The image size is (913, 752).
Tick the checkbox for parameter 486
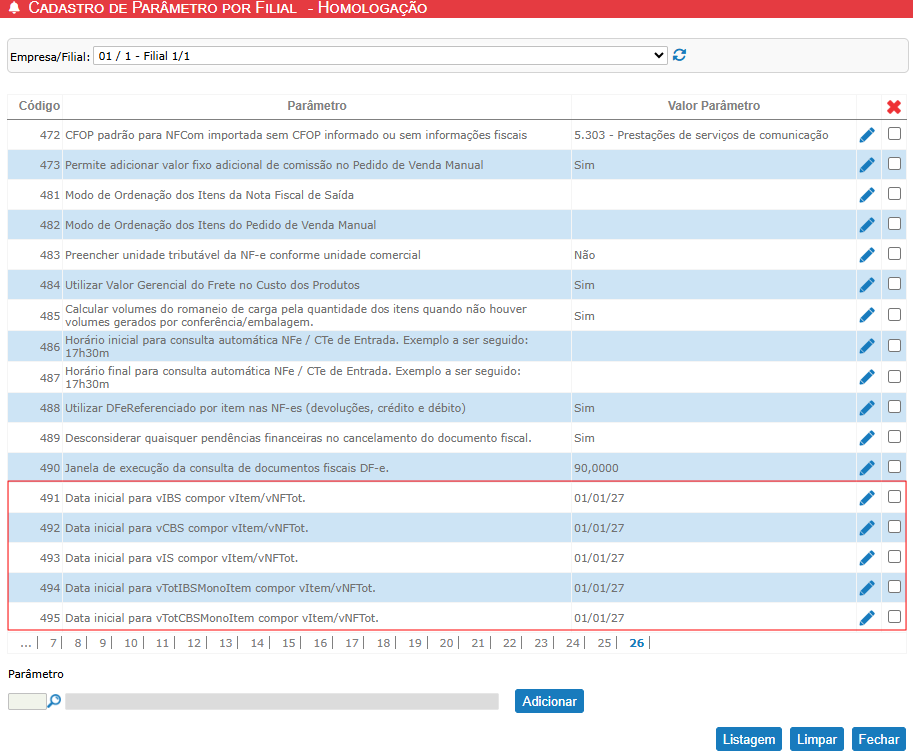(894, 345)
